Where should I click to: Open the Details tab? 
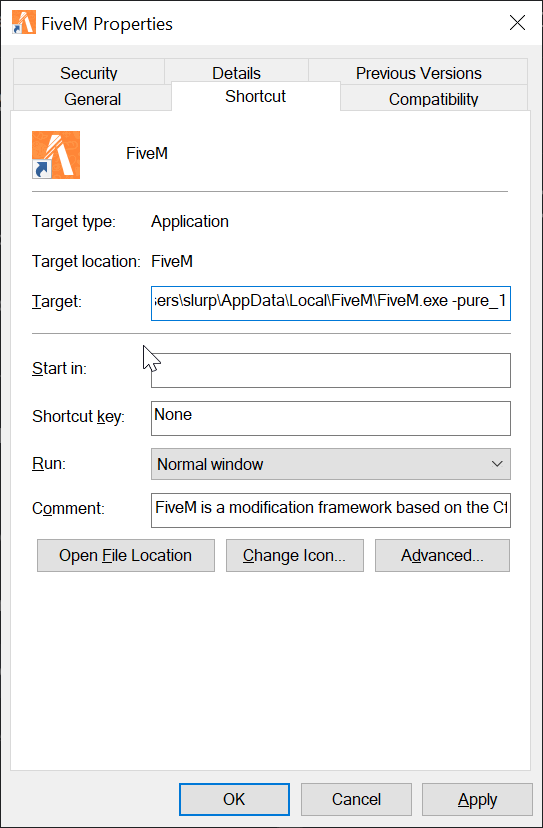click(x=236, y=72)
